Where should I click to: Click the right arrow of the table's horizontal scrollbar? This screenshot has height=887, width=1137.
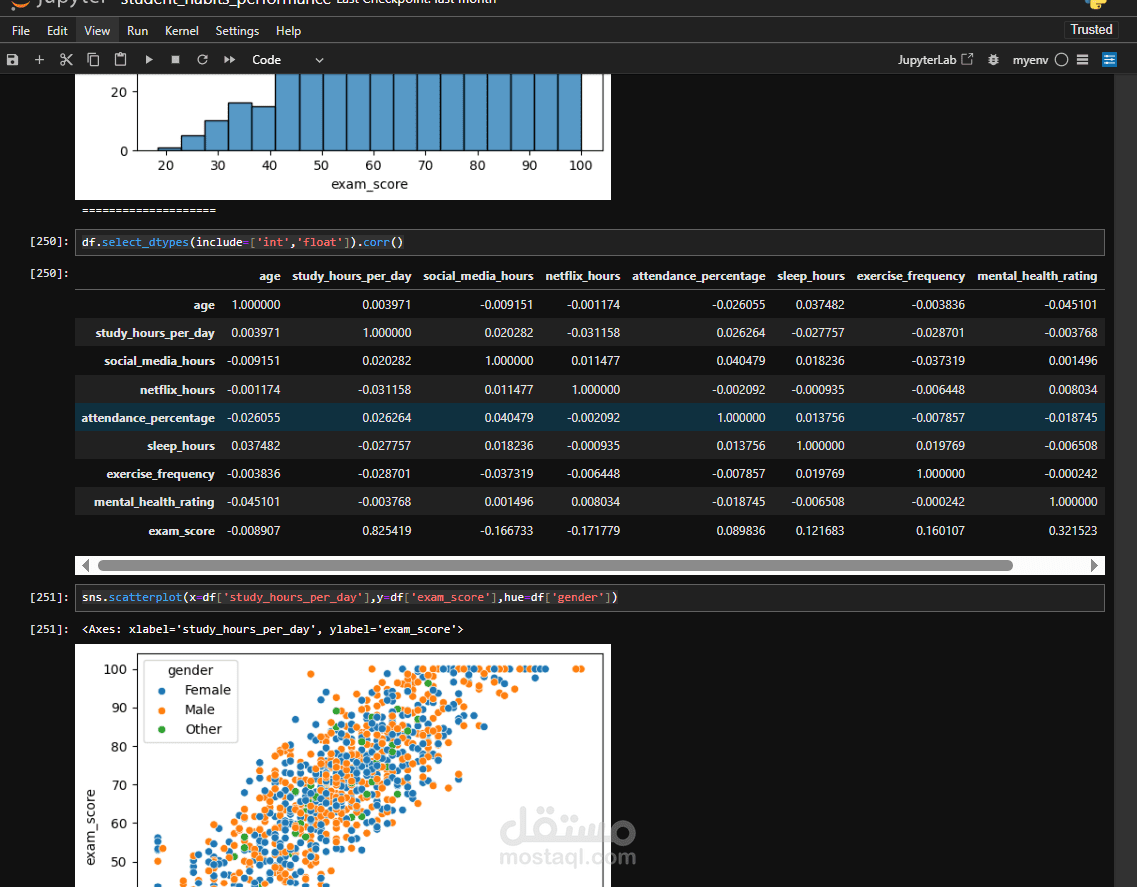click(1094, 565)
